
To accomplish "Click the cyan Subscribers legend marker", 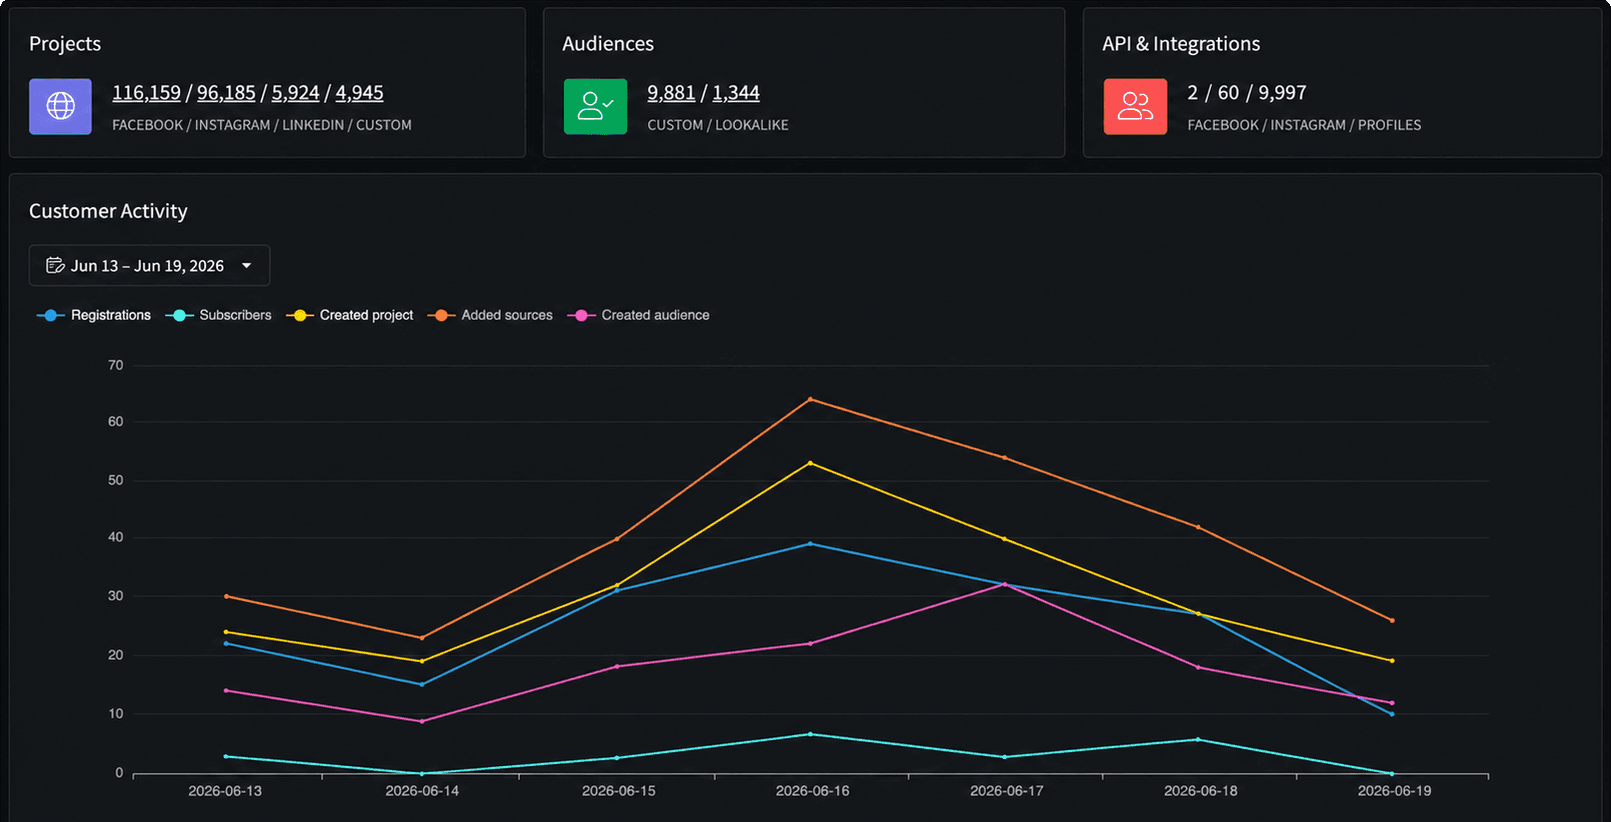I will pos(179,315).
